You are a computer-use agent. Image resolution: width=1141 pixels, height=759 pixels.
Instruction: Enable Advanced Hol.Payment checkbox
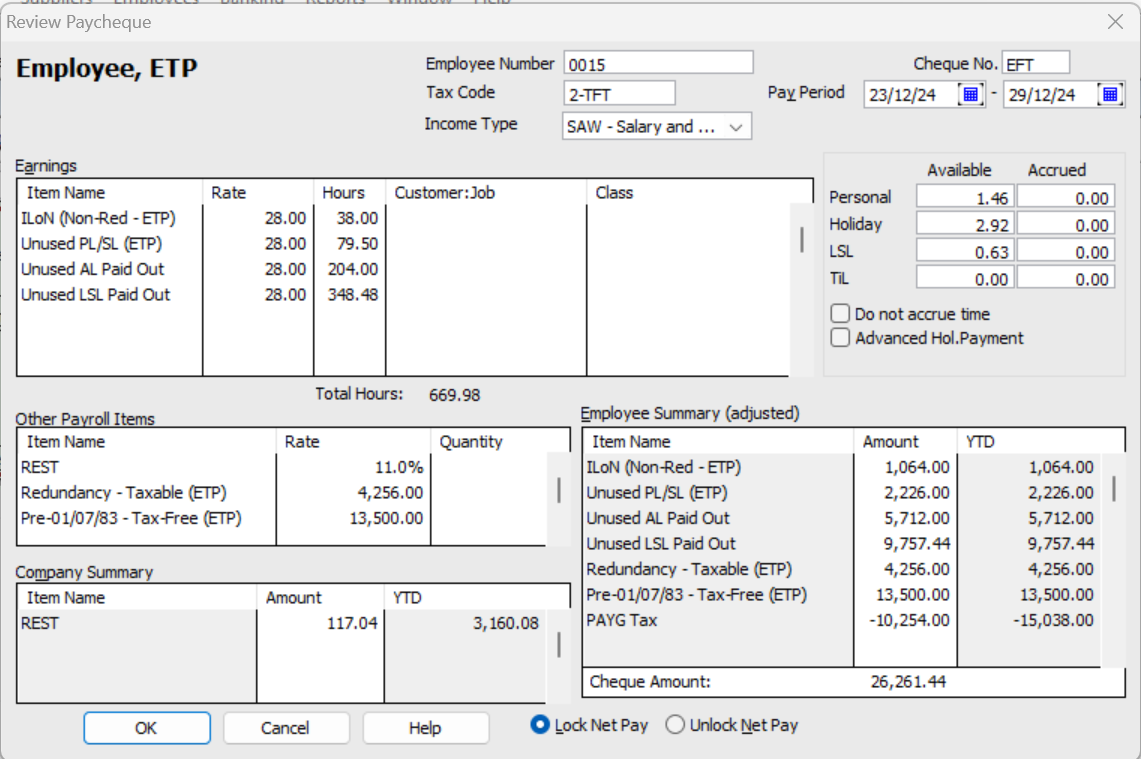[x=840, y=338]
